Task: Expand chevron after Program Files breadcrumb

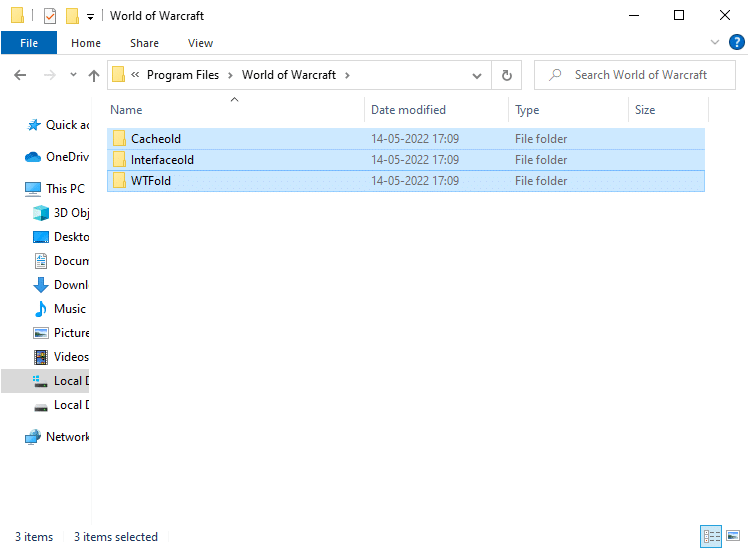Action: pos(230,75)
